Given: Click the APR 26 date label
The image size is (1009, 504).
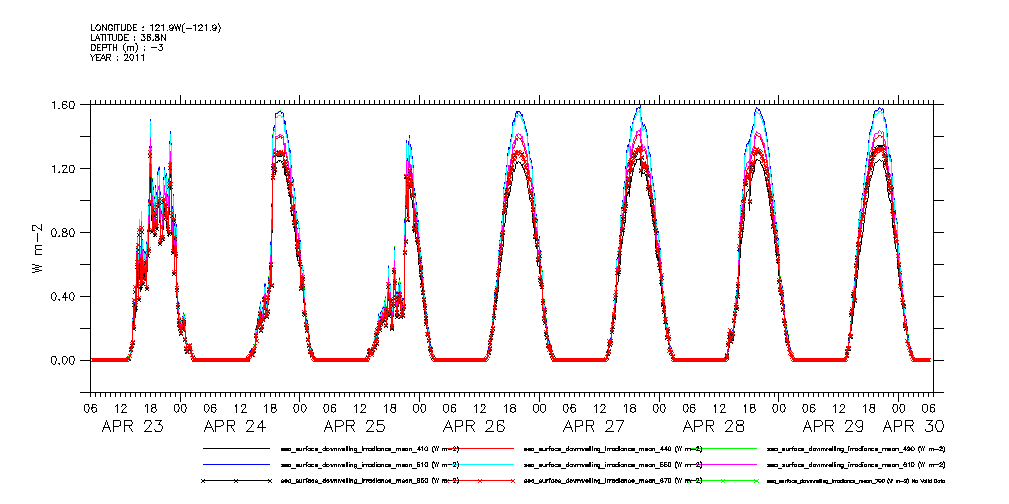Looking at the screenshot, I should click(x=474, y=426).
